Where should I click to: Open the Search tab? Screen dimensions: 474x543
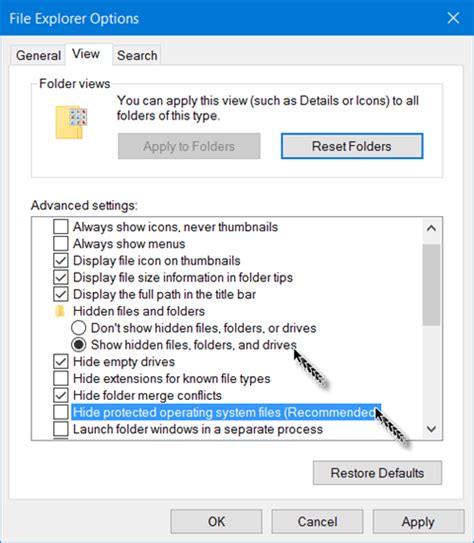[x=137, y=55]
